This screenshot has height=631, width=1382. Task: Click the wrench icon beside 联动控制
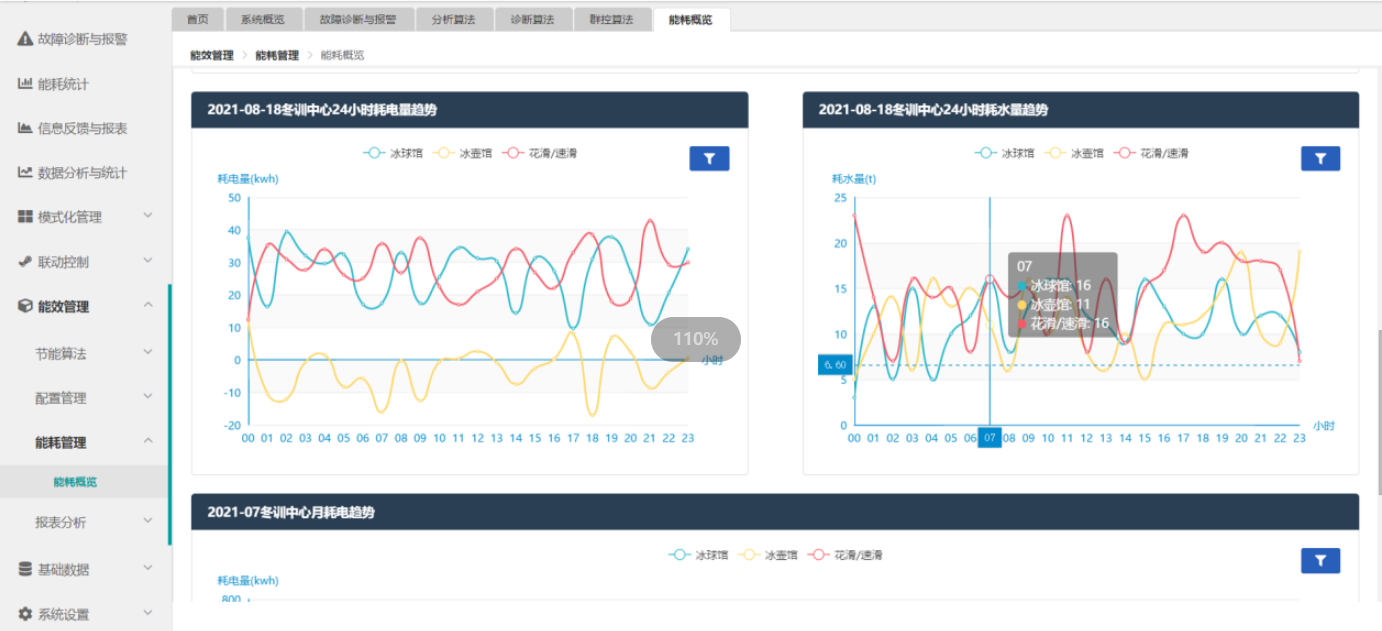(26, 262)
